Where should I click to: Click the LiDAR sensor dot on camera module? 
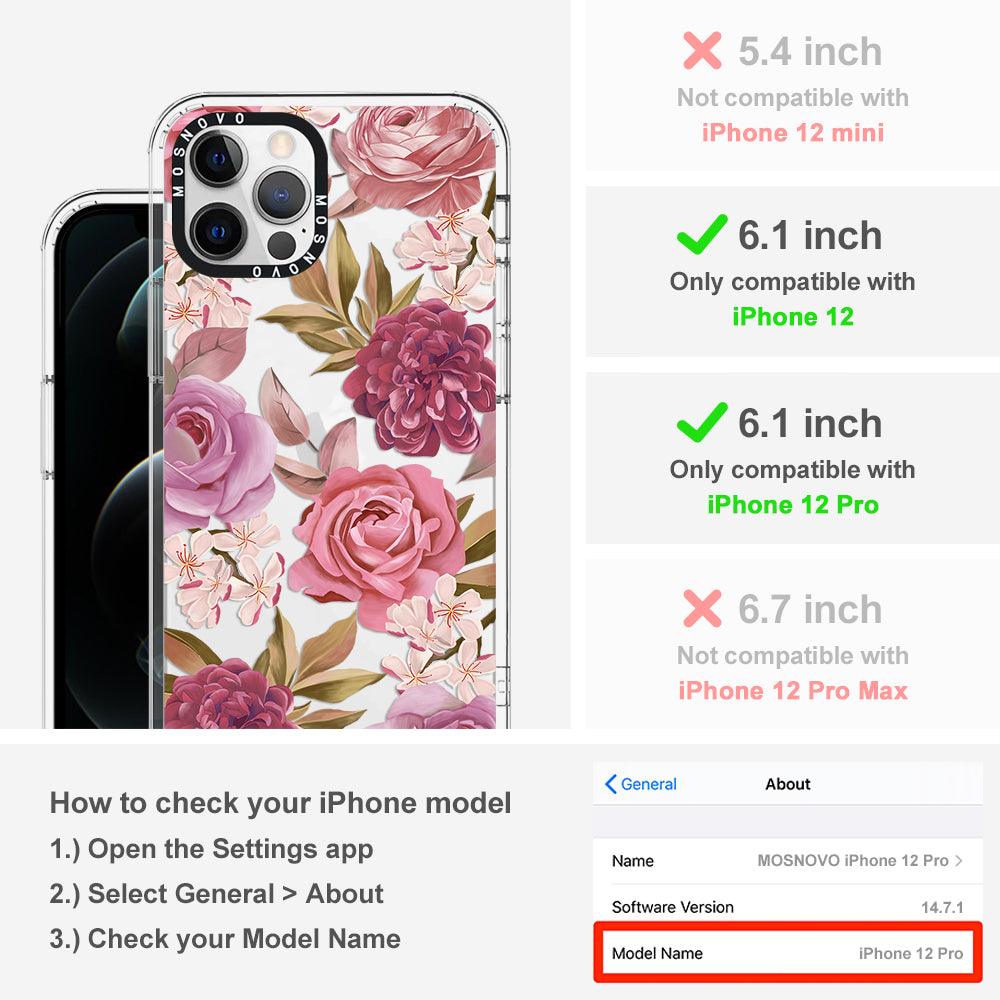point(281,245)
